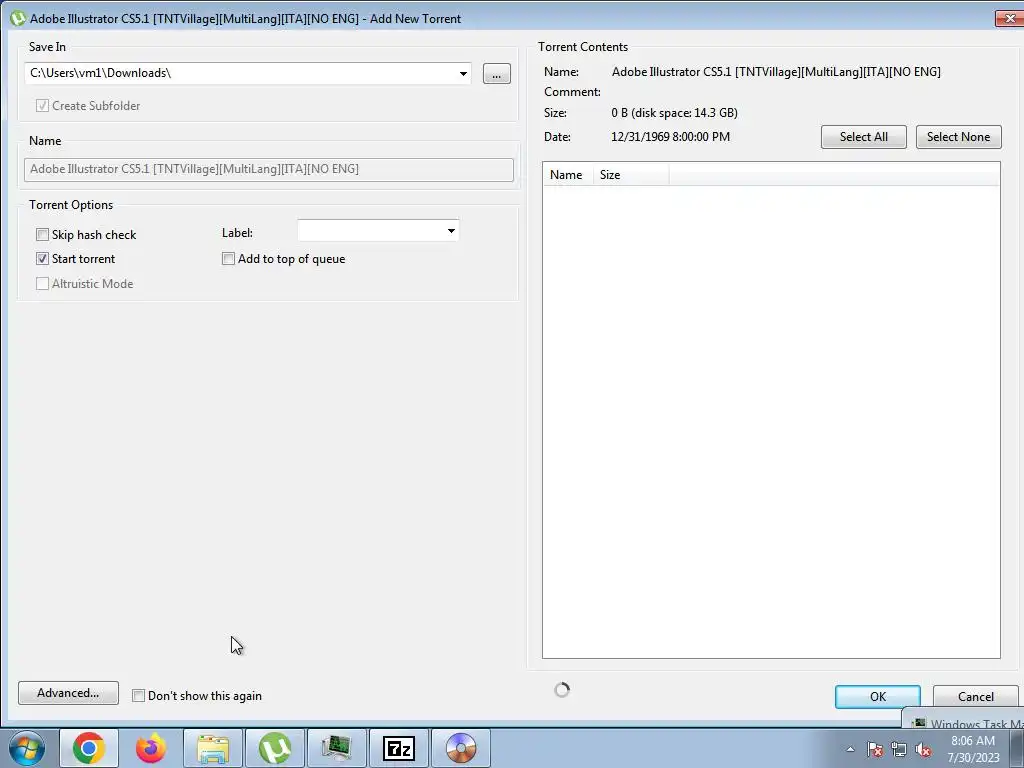The height and width of the screenshot is (768, 1024).
Task: Enable Add to top of queue
Action: pos(229,259)
